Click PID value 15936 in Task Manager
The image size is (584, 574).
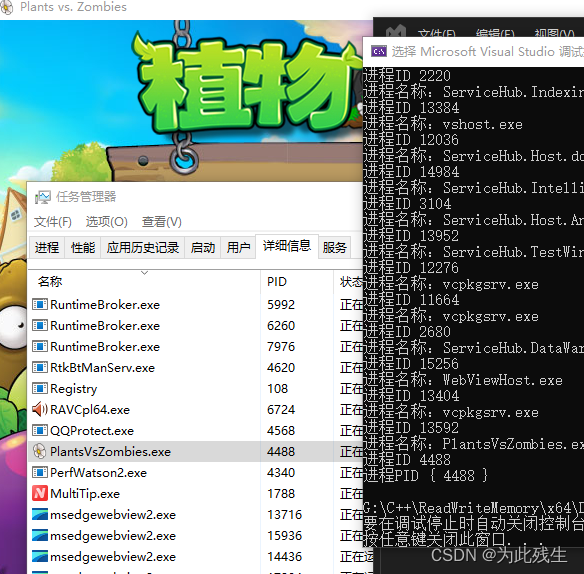coord(285,535)
